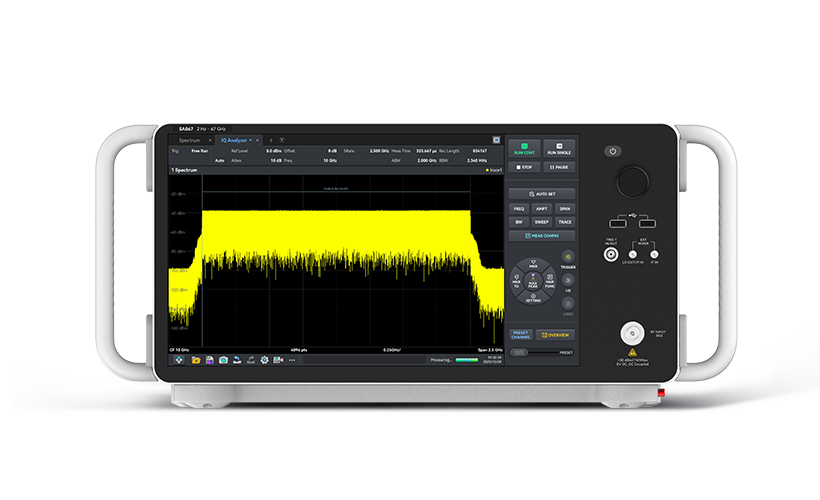Image resolution: width=820 pixels, height=500 pixels.
Task: Open settings gear in bottom toolbar
Action: (x=264, y=359)
